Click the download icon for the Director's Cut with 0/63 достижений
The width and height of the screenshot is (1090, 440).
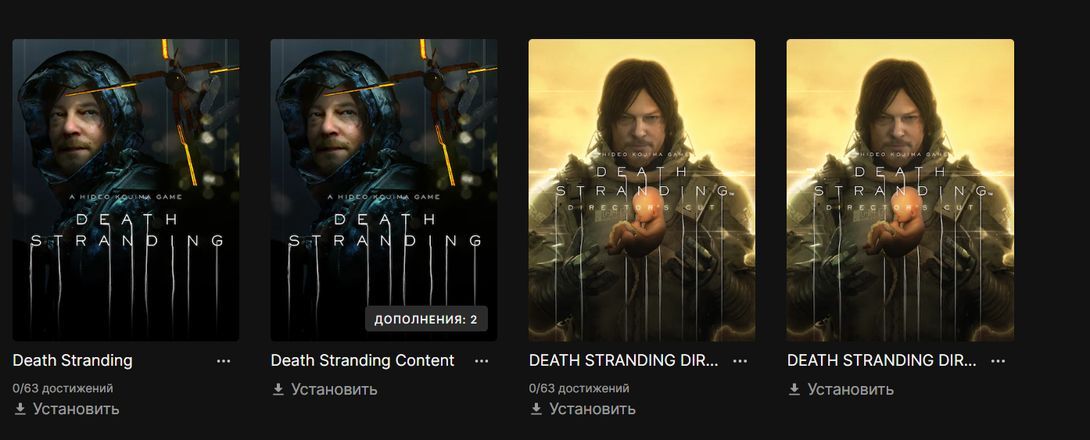536,409
